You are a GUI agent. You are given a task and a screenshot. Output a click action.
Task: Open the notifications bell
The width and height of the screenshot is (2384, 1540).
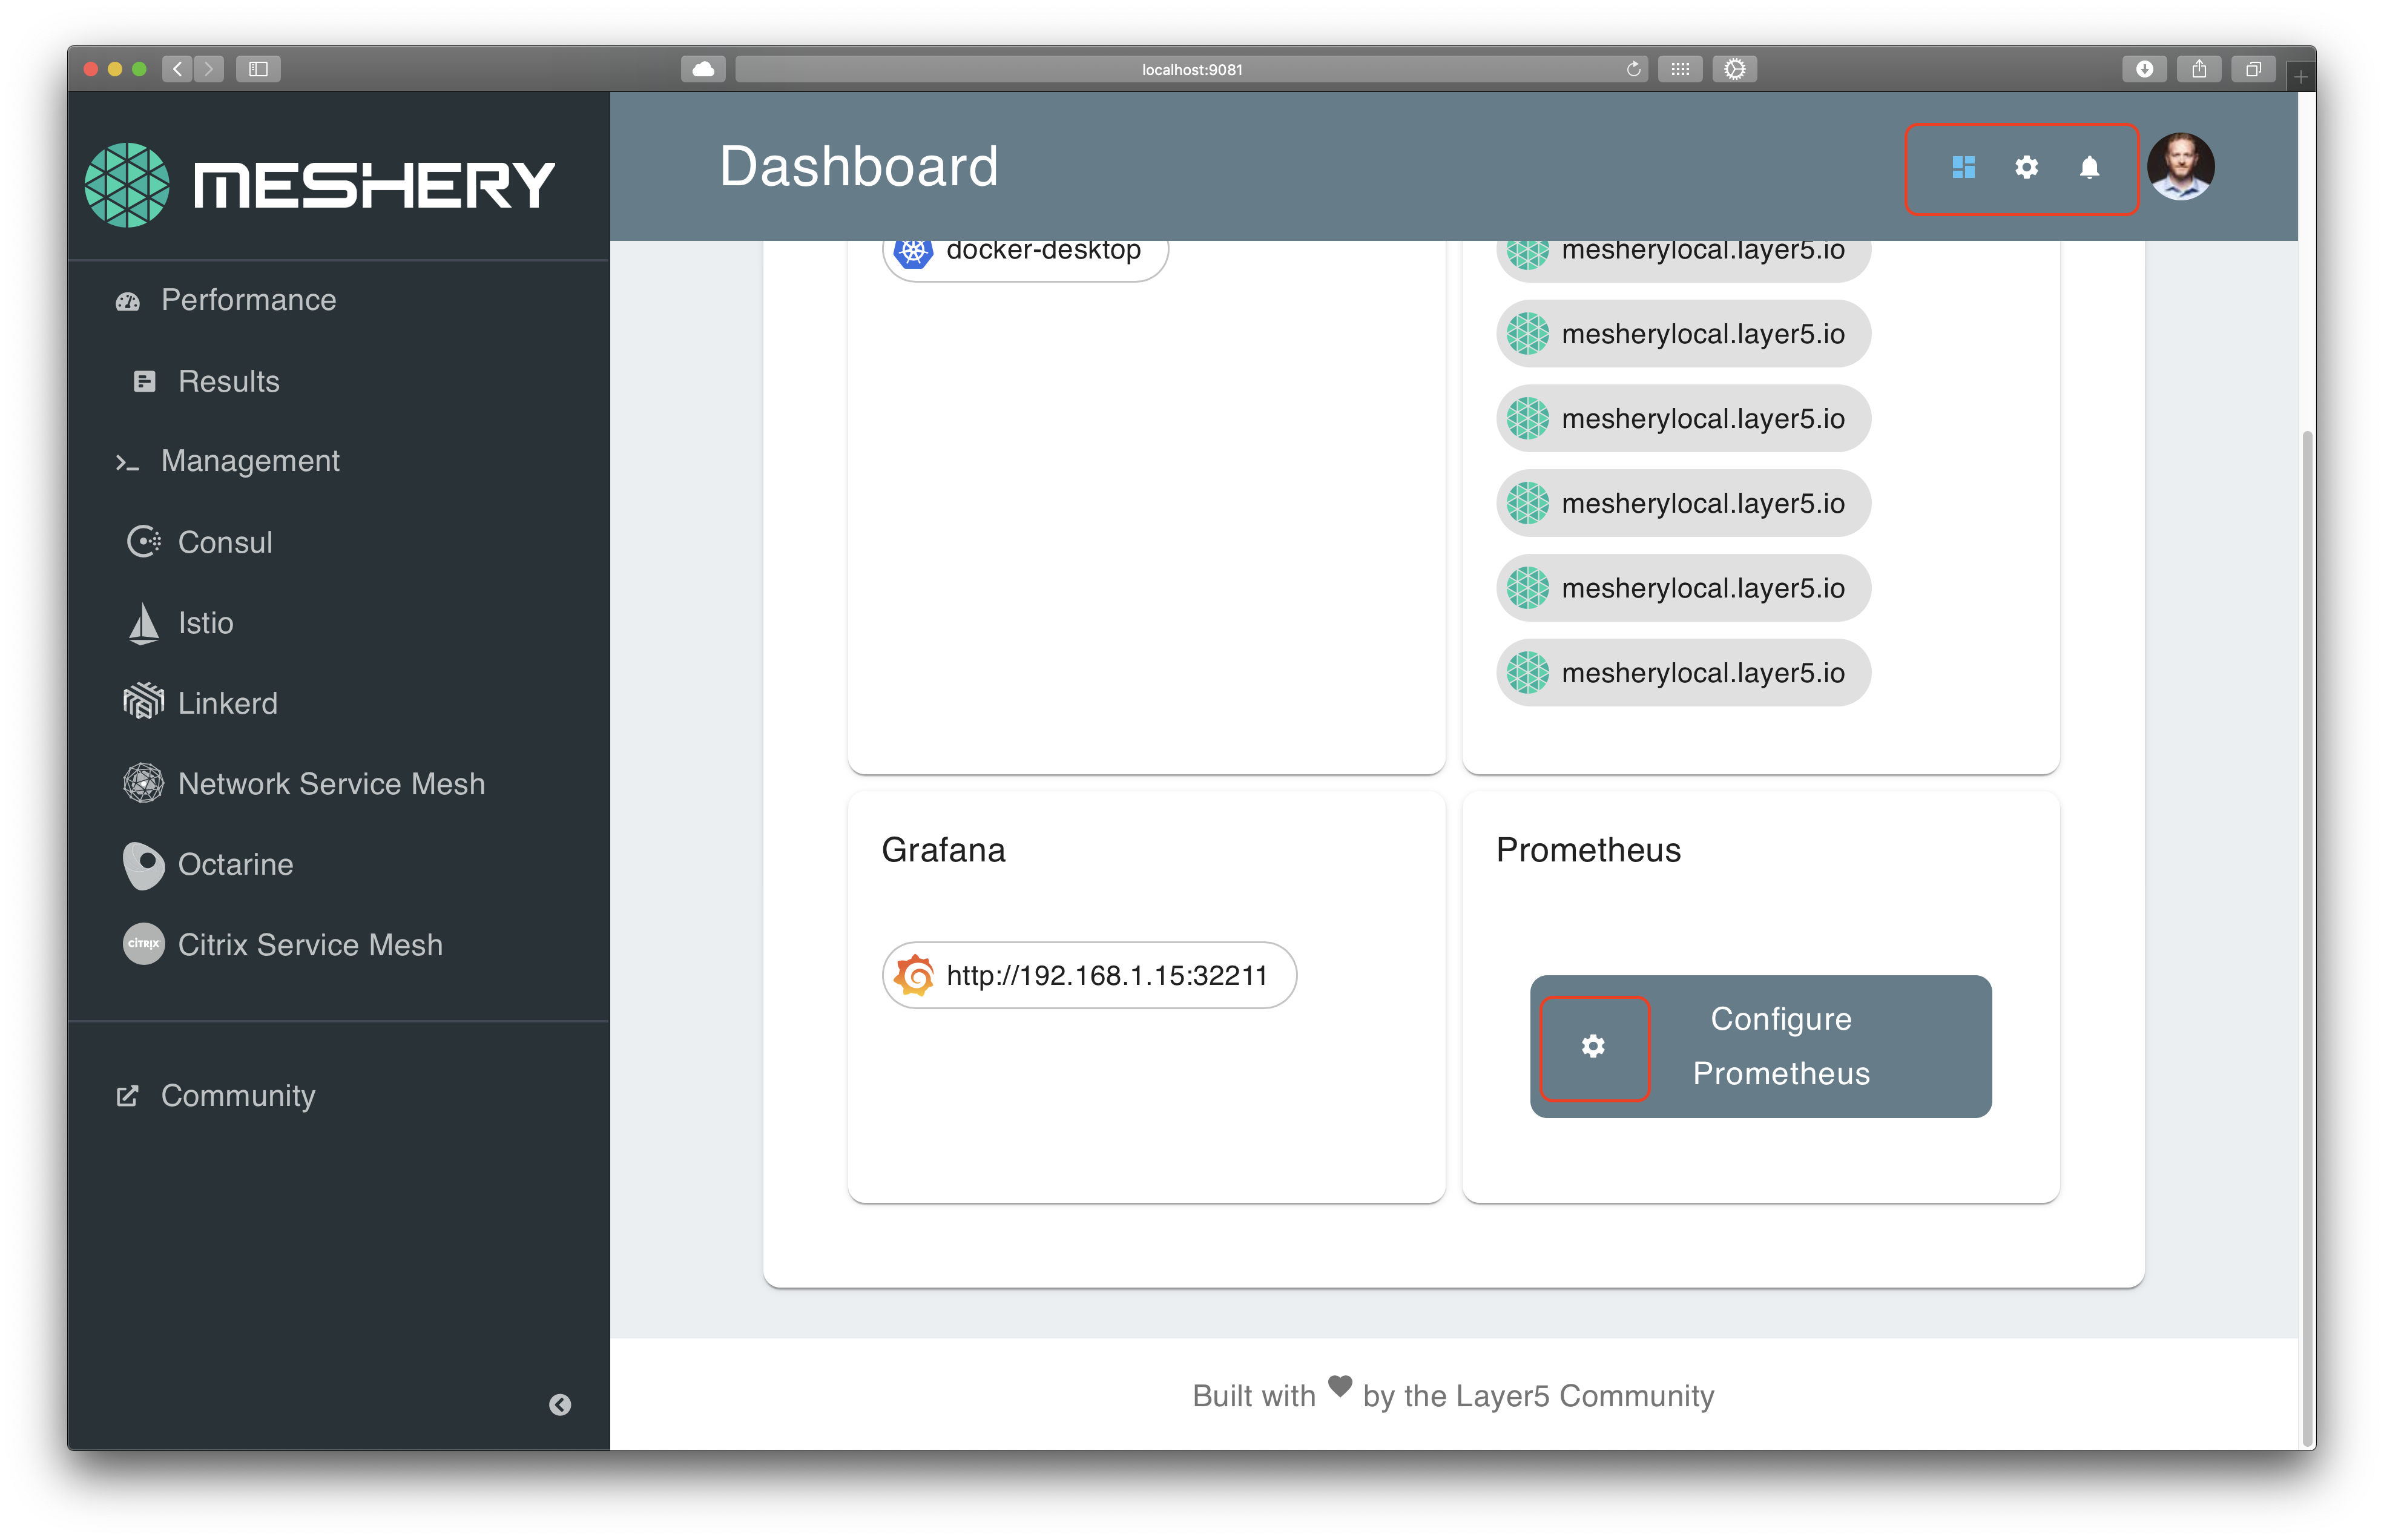point(2088,168)
